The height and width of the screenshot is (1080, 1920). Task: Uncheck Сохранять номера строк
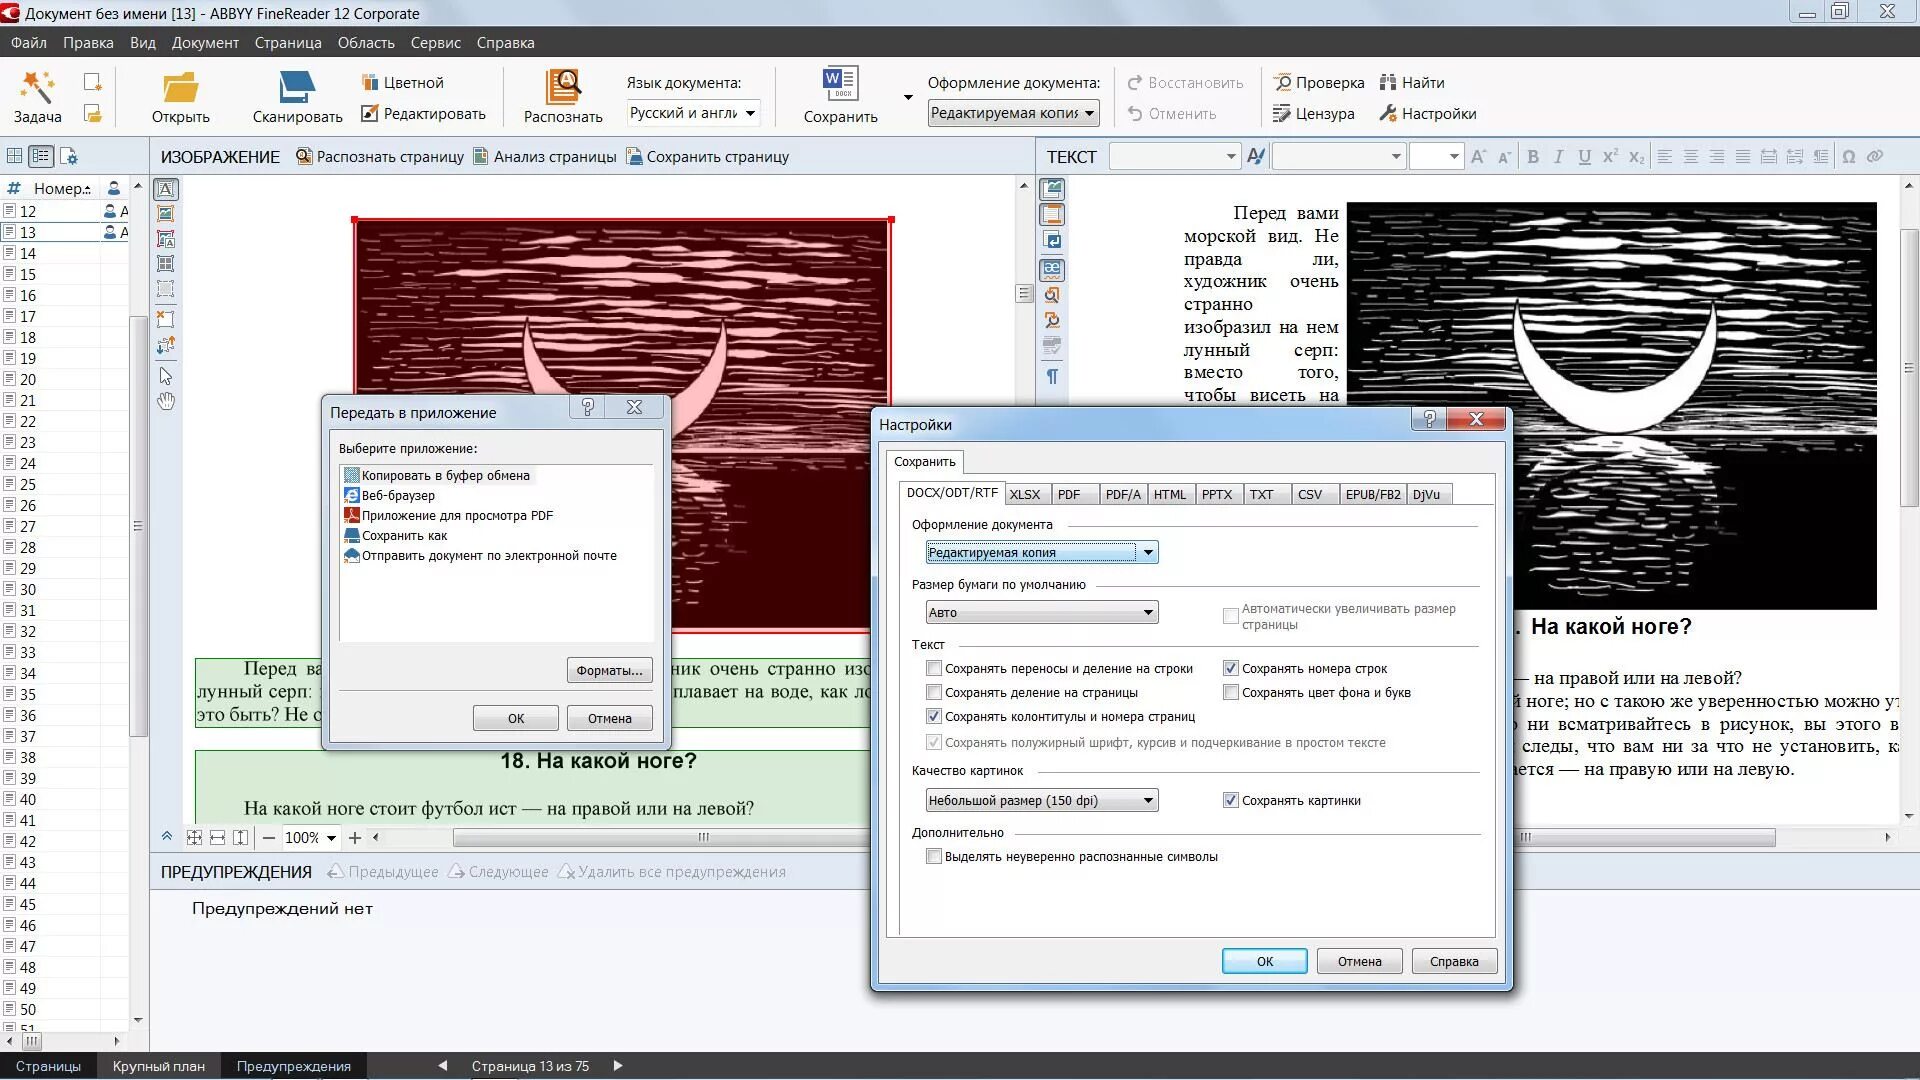point(1231,668)
